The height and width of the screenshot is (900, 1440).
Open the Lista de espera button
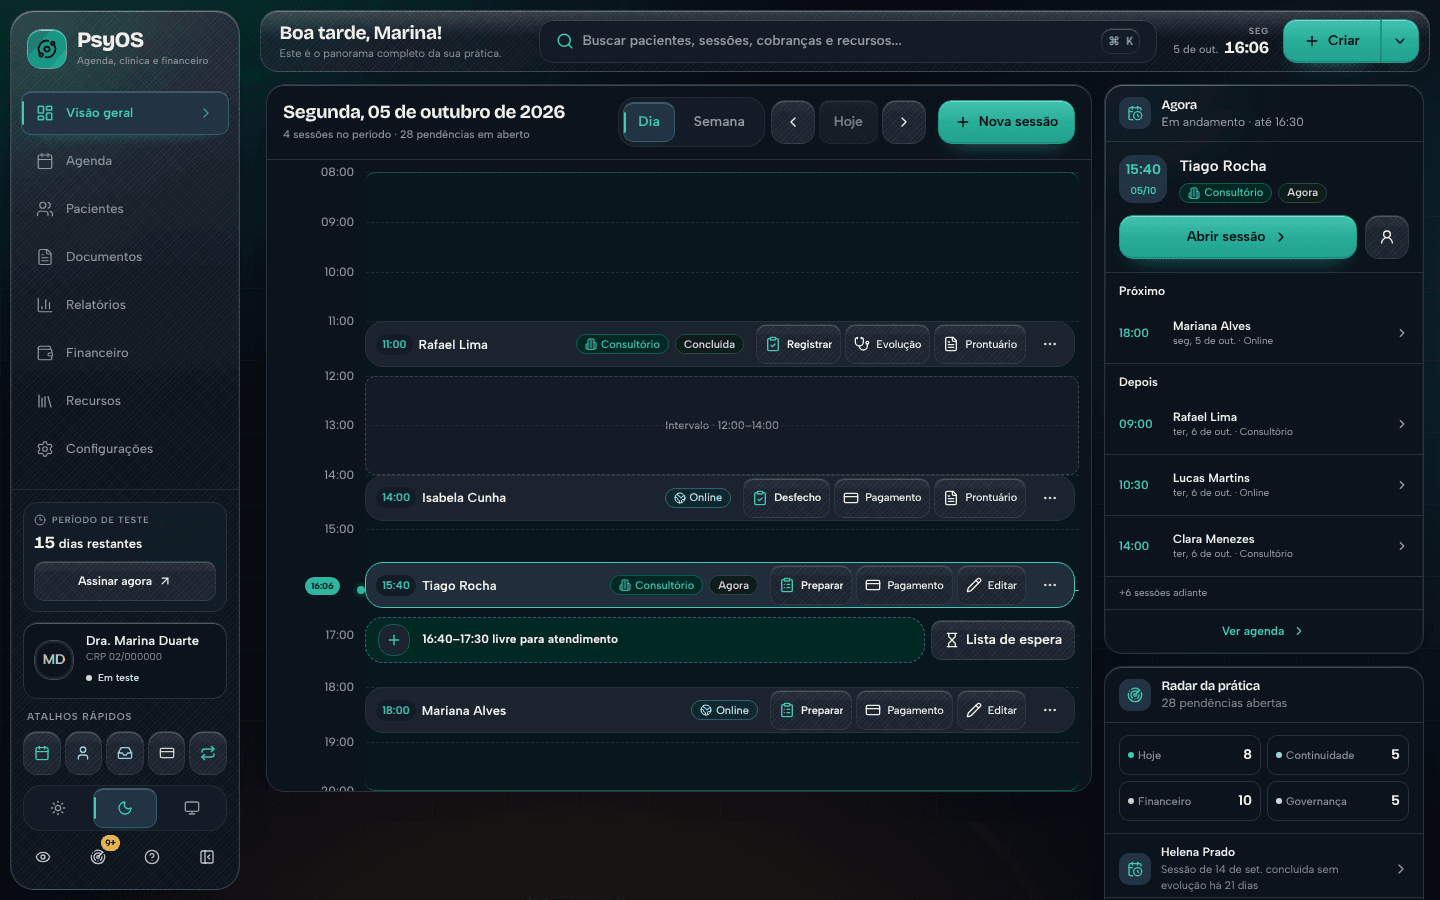point(1003,640)
